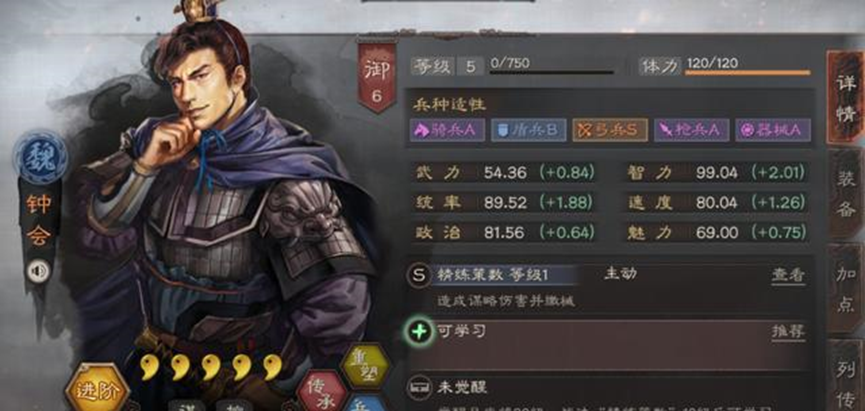Click the S rank skill icon
The height and width of the screenshot is (411, 865).
[x=419, y=276]
